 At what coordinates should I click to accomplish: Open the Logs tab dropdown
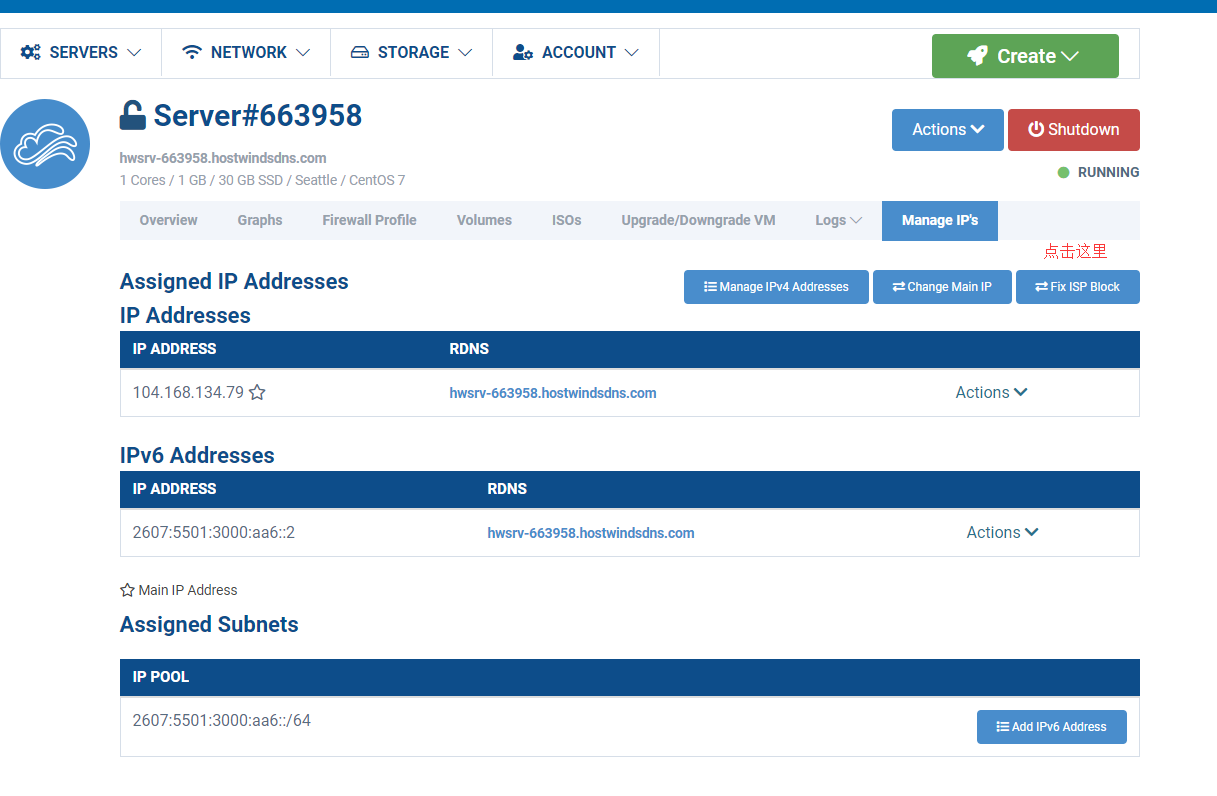click(x=838, y=221)
